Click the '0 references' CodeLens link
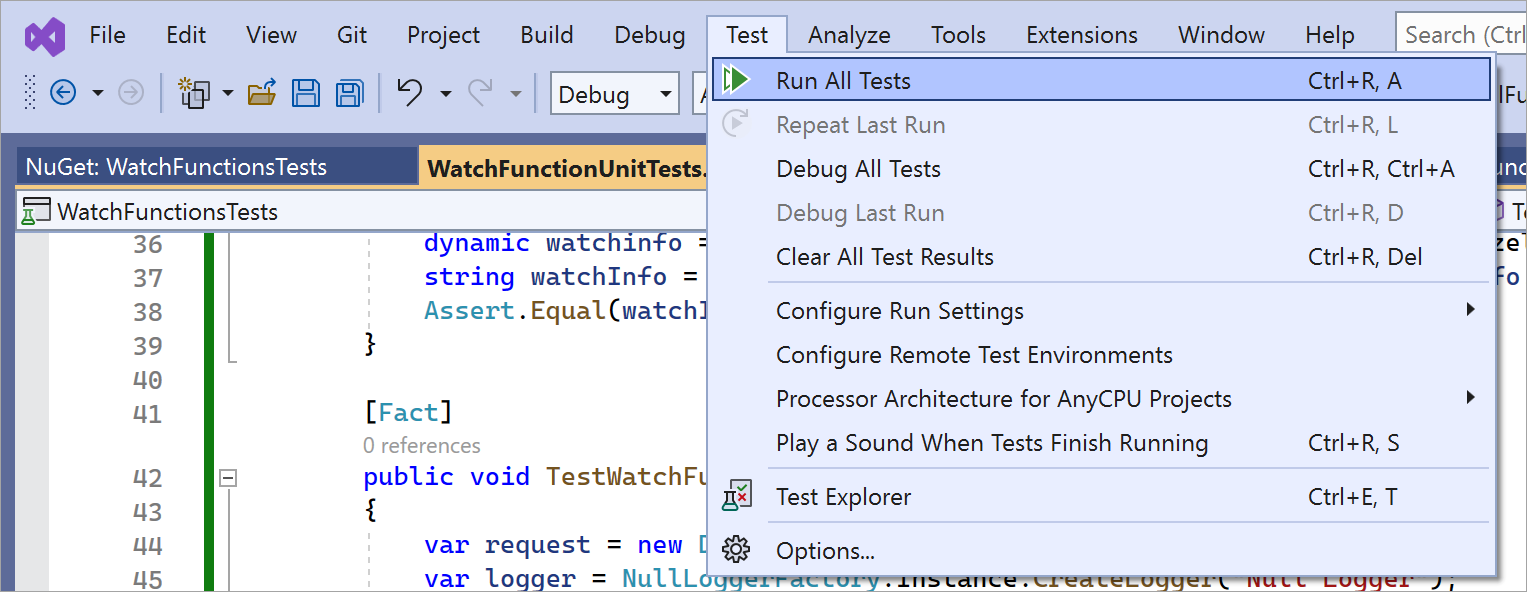Viewport: 1527px width, 592px height. point(422,446)
